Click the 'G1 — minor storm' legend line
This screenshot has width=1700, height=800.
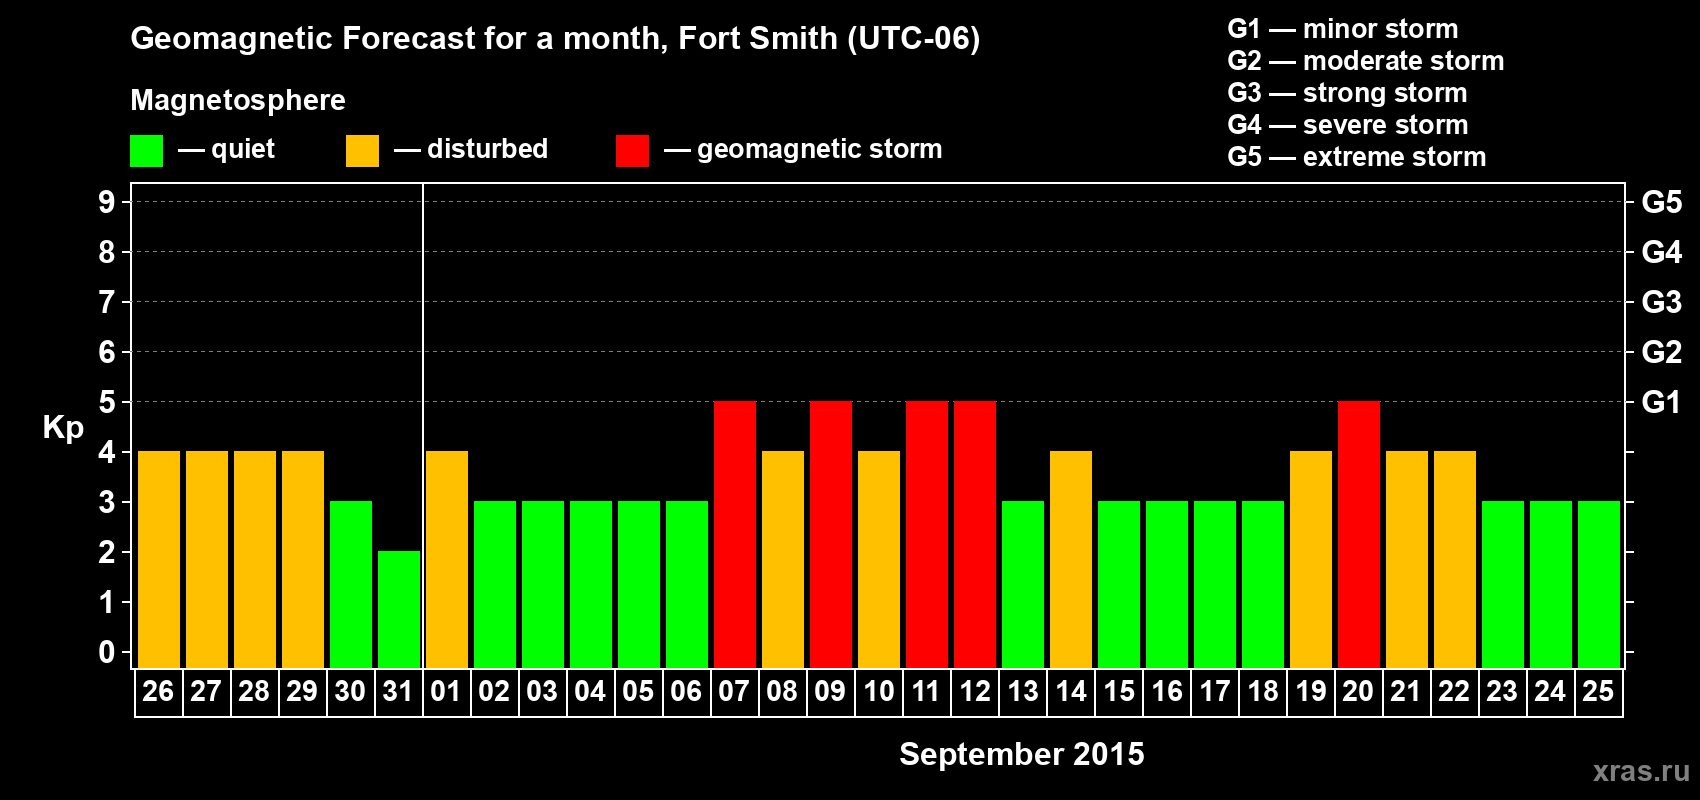[1343, 29]
